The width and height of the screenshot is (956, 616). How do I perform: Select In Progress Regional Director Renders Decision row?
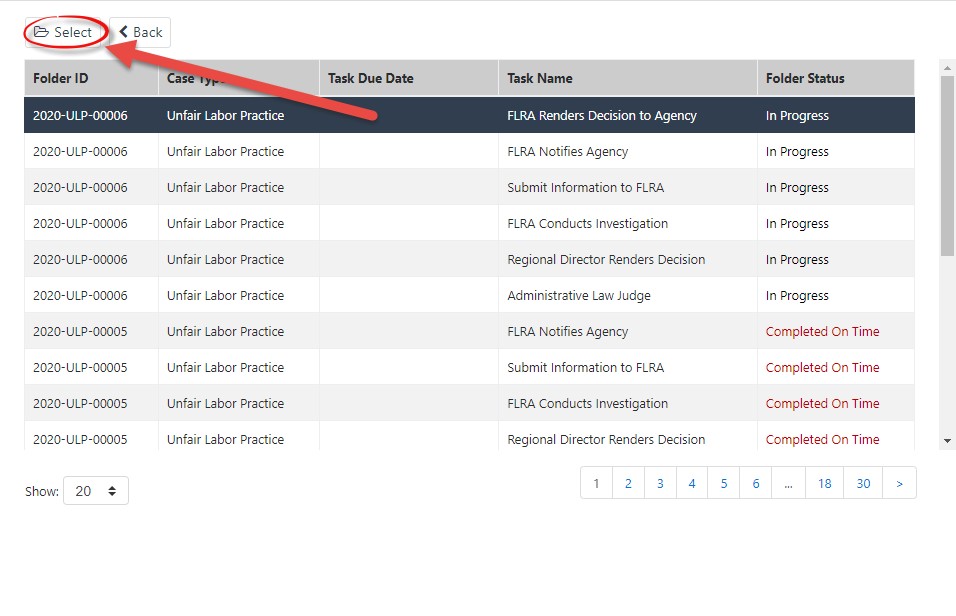tap(469, 259)
